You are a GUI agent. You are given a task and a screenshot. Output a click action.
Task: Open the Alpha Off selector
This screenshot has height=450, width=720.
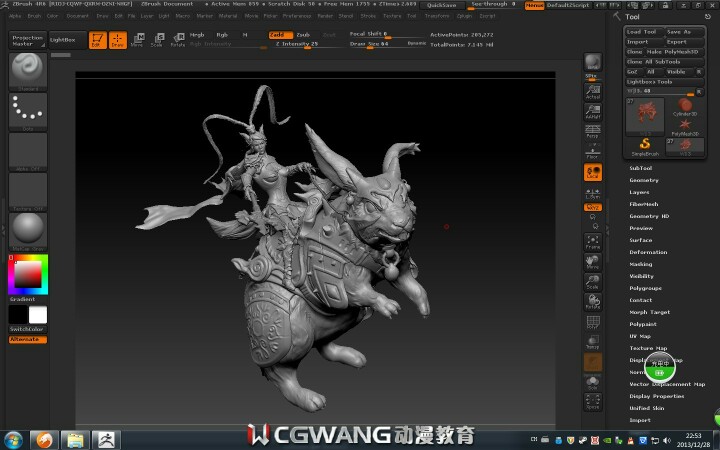28,152
